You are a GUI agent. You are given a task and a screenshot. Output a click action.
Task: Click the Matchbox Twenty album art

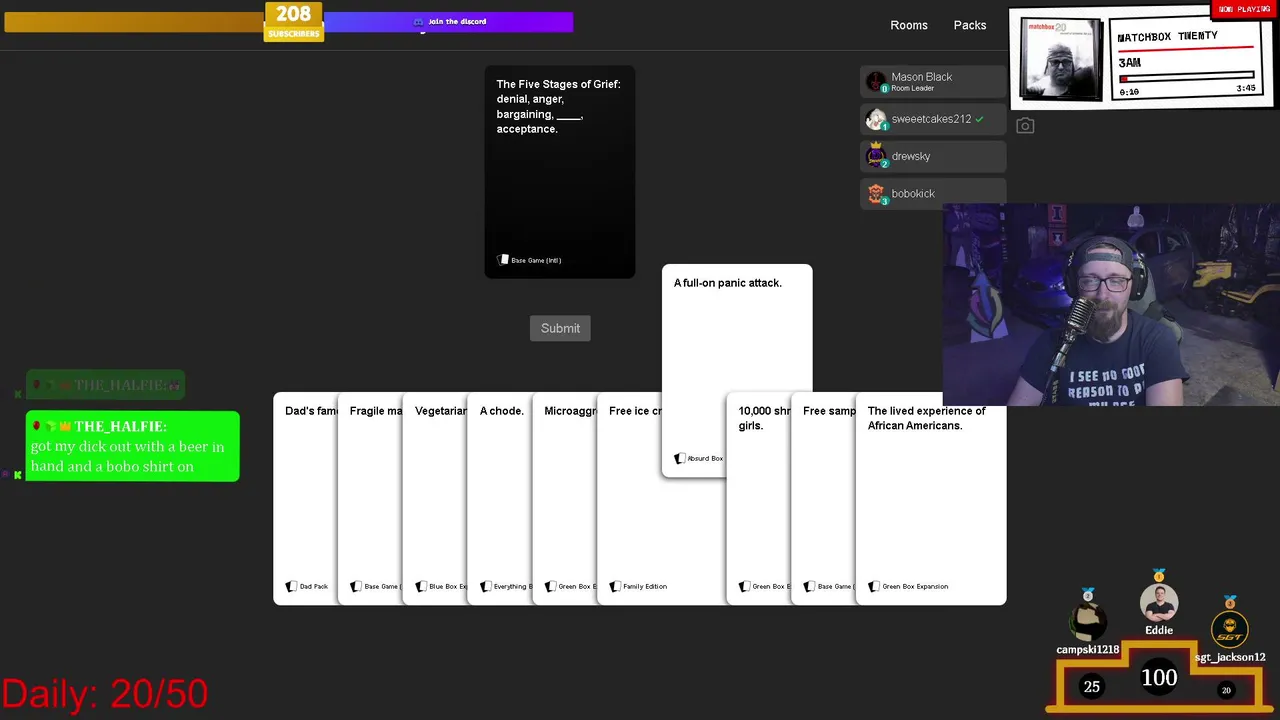pyautogui.click(x=1060, y=58)
